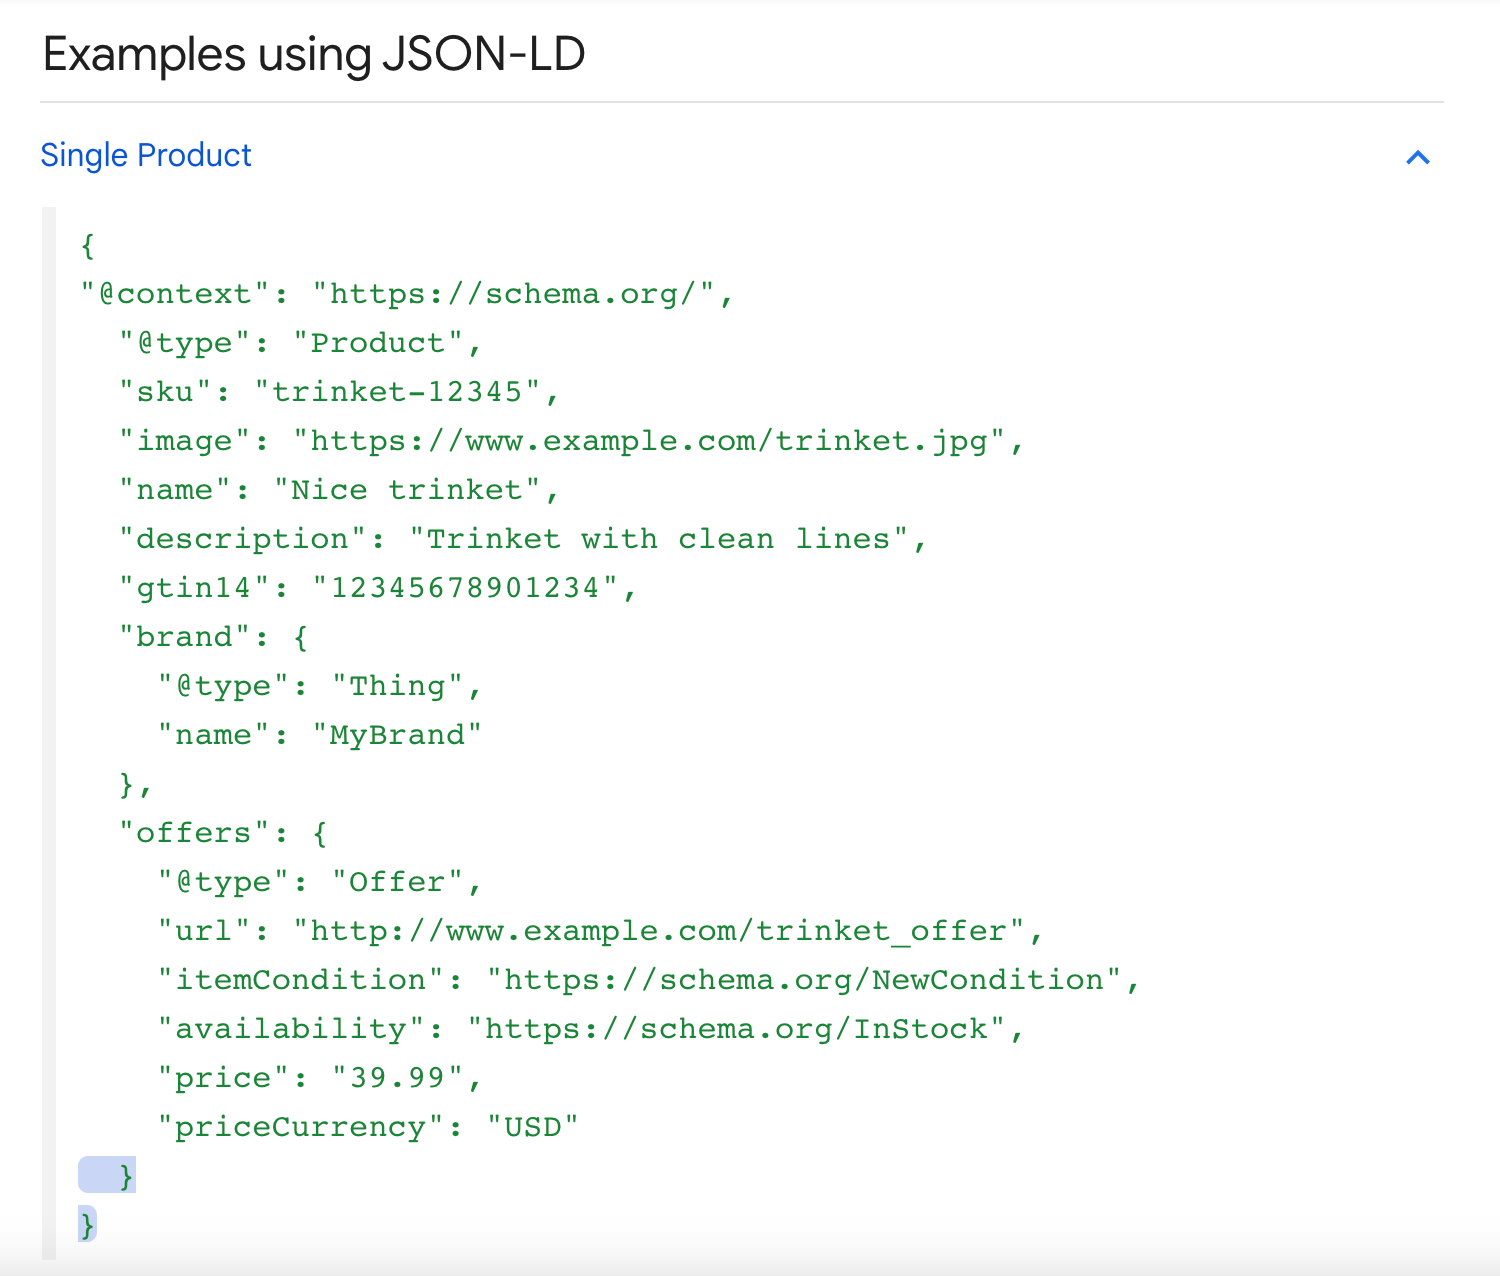
Task: Click the gtin14 number 12345678901234
Action: click(465, 588)
